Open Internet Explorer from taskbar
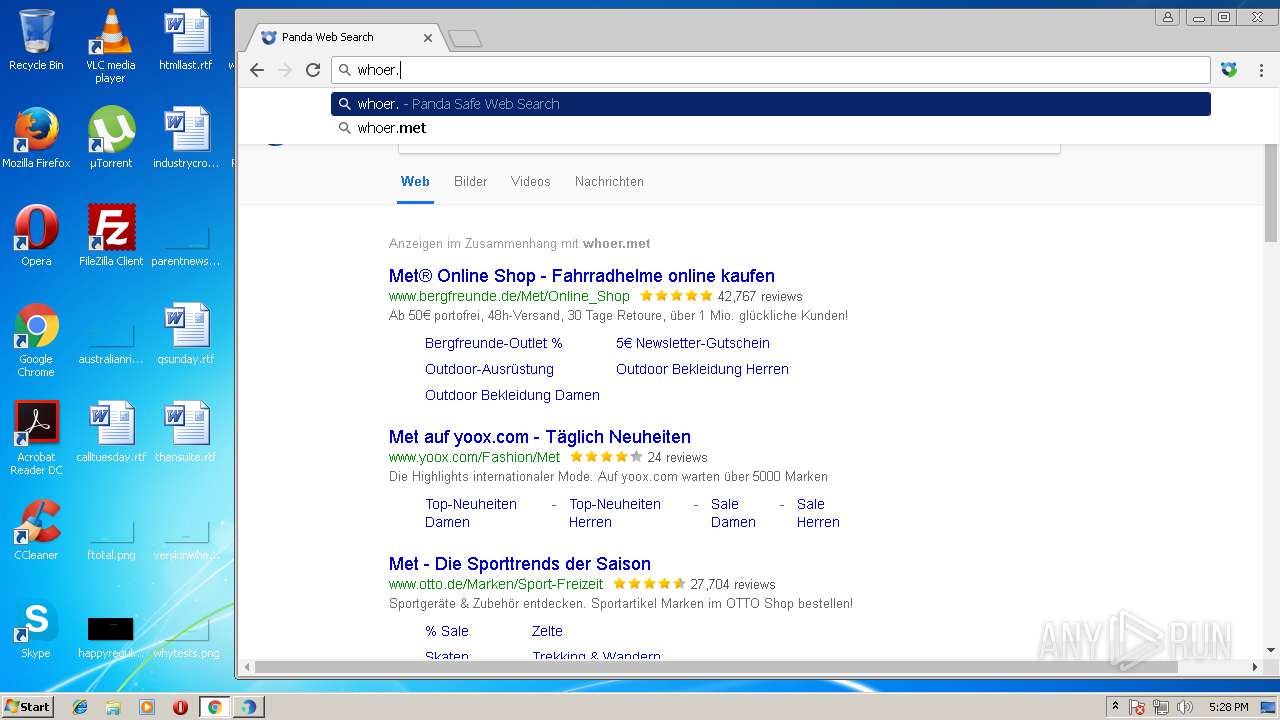Viewport: 1280px width, 720px height. coord(80,707)
